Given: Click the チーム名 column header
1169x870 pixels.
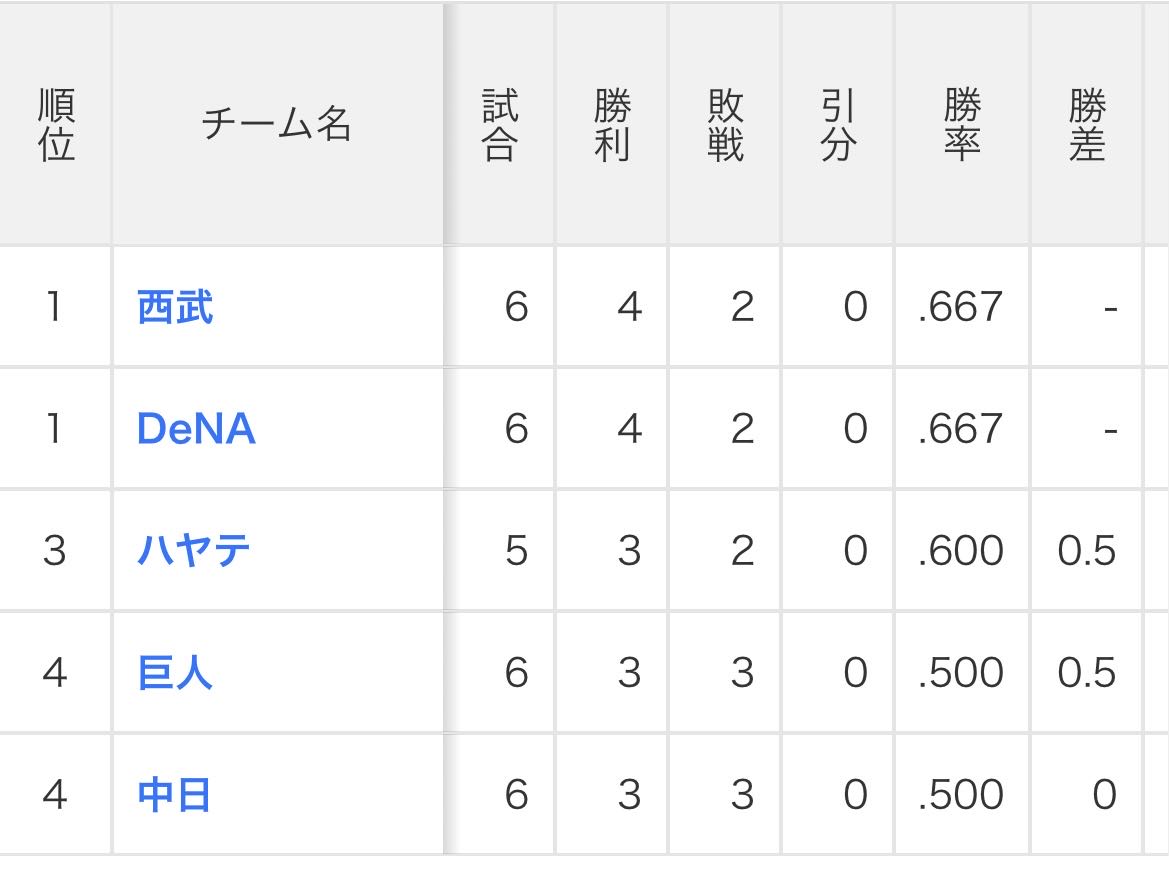Looking at the screenshot, I should (x=277, y=125).
